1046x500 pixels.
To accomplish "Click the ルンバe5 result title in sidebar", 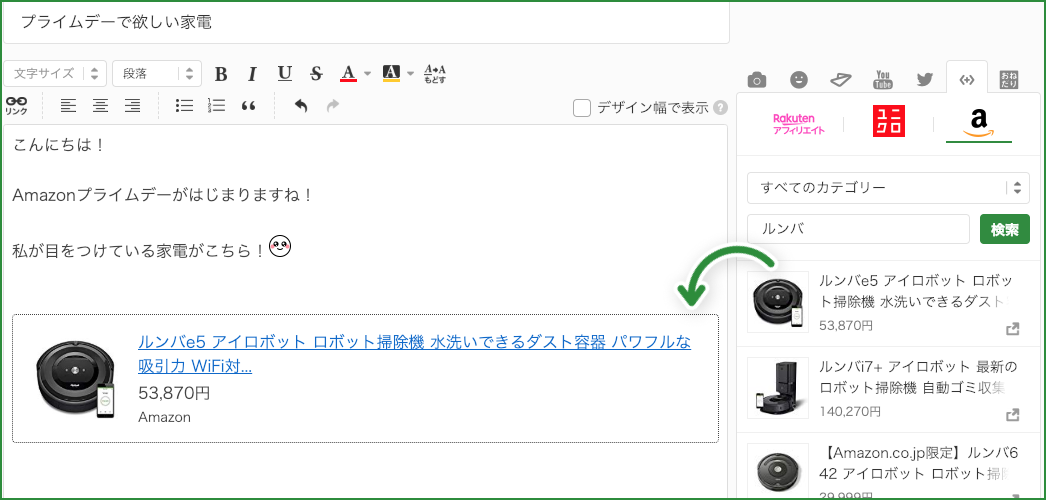I will point(915,291).
